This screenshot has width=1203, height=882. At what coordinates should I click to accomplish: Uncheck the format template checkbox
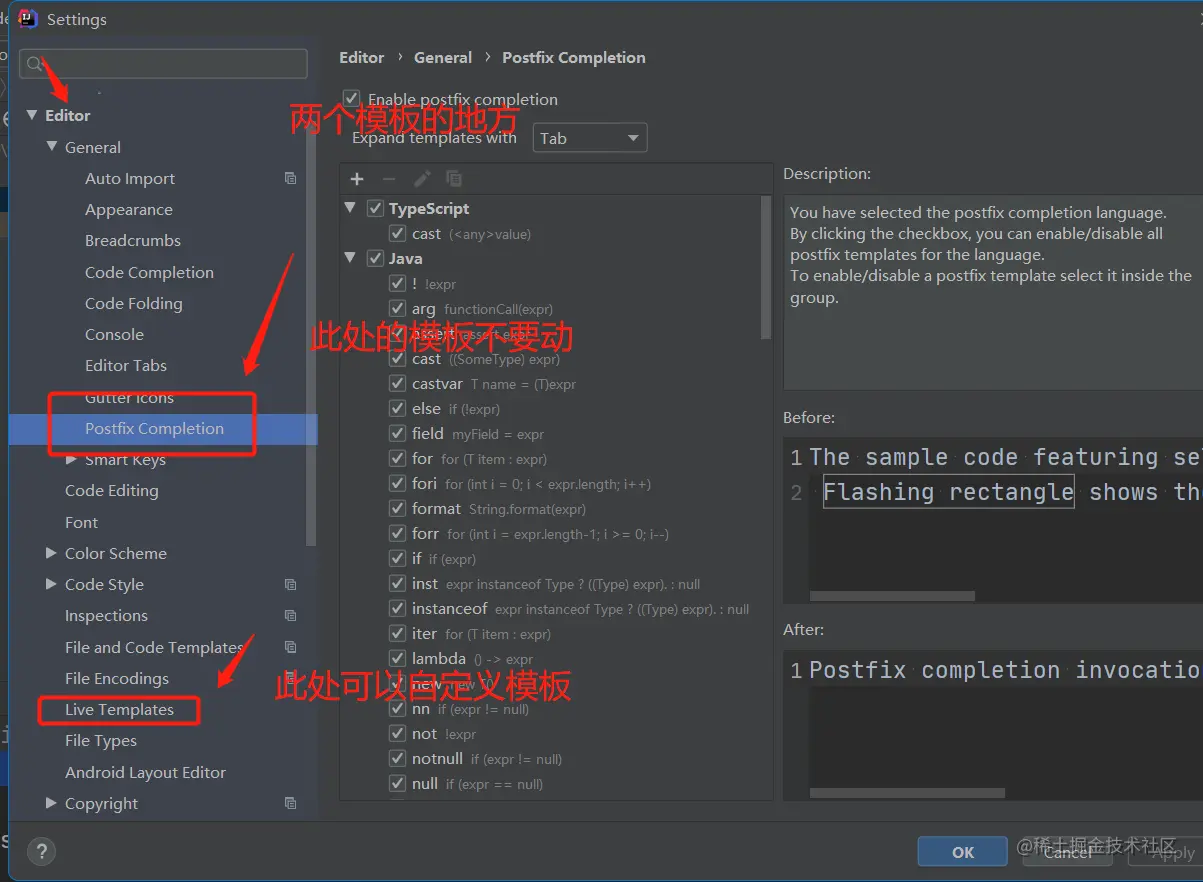coord(397,508)
